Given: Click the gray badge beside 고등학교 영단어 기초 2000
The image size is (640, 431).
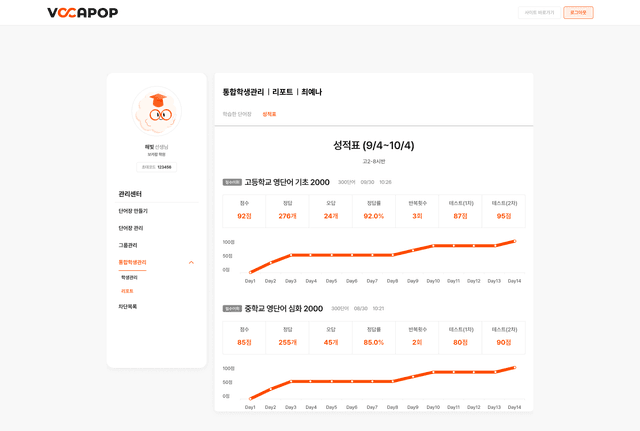Looking at the screenshot, I should [x=232, y=182].
